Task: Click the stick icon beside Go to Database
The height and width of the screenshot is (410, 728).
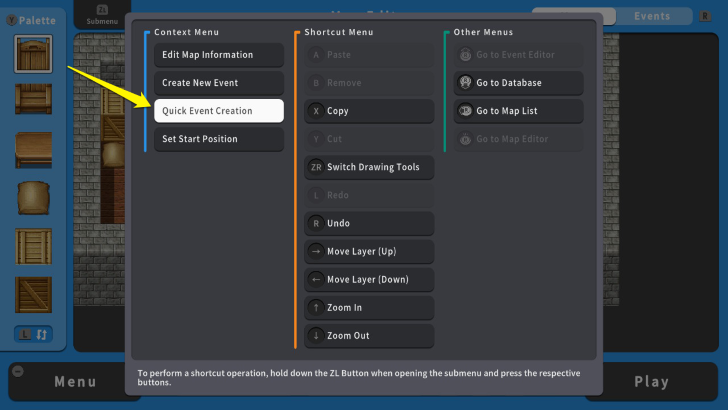Action: 465,82
